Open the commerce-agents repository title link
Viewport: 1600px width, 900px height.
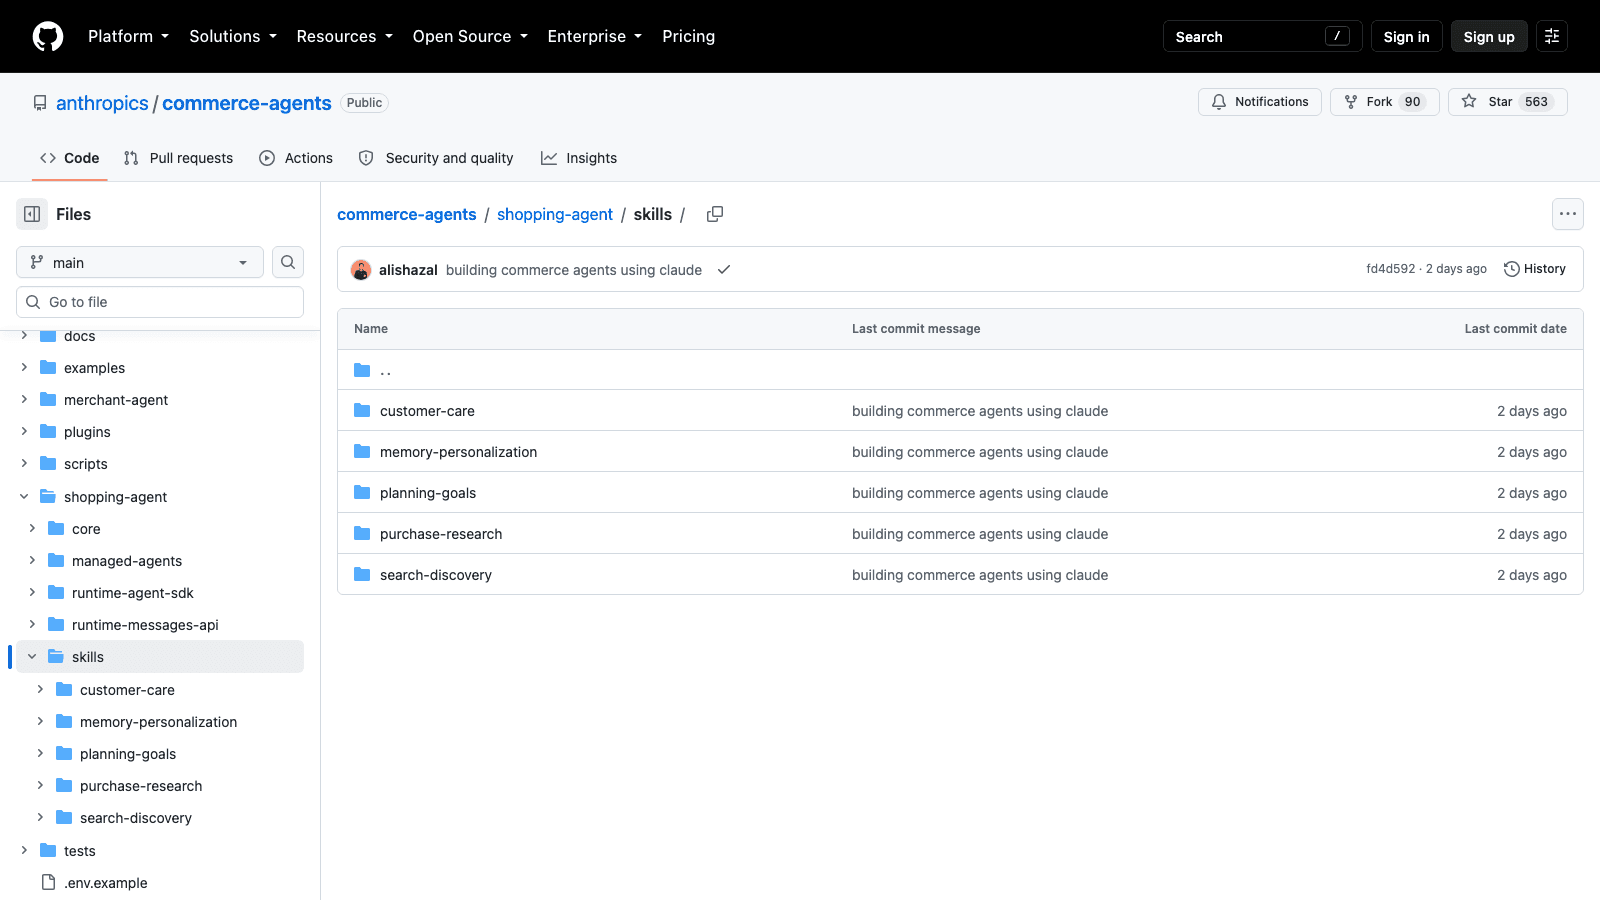click(x=247, y=103)
